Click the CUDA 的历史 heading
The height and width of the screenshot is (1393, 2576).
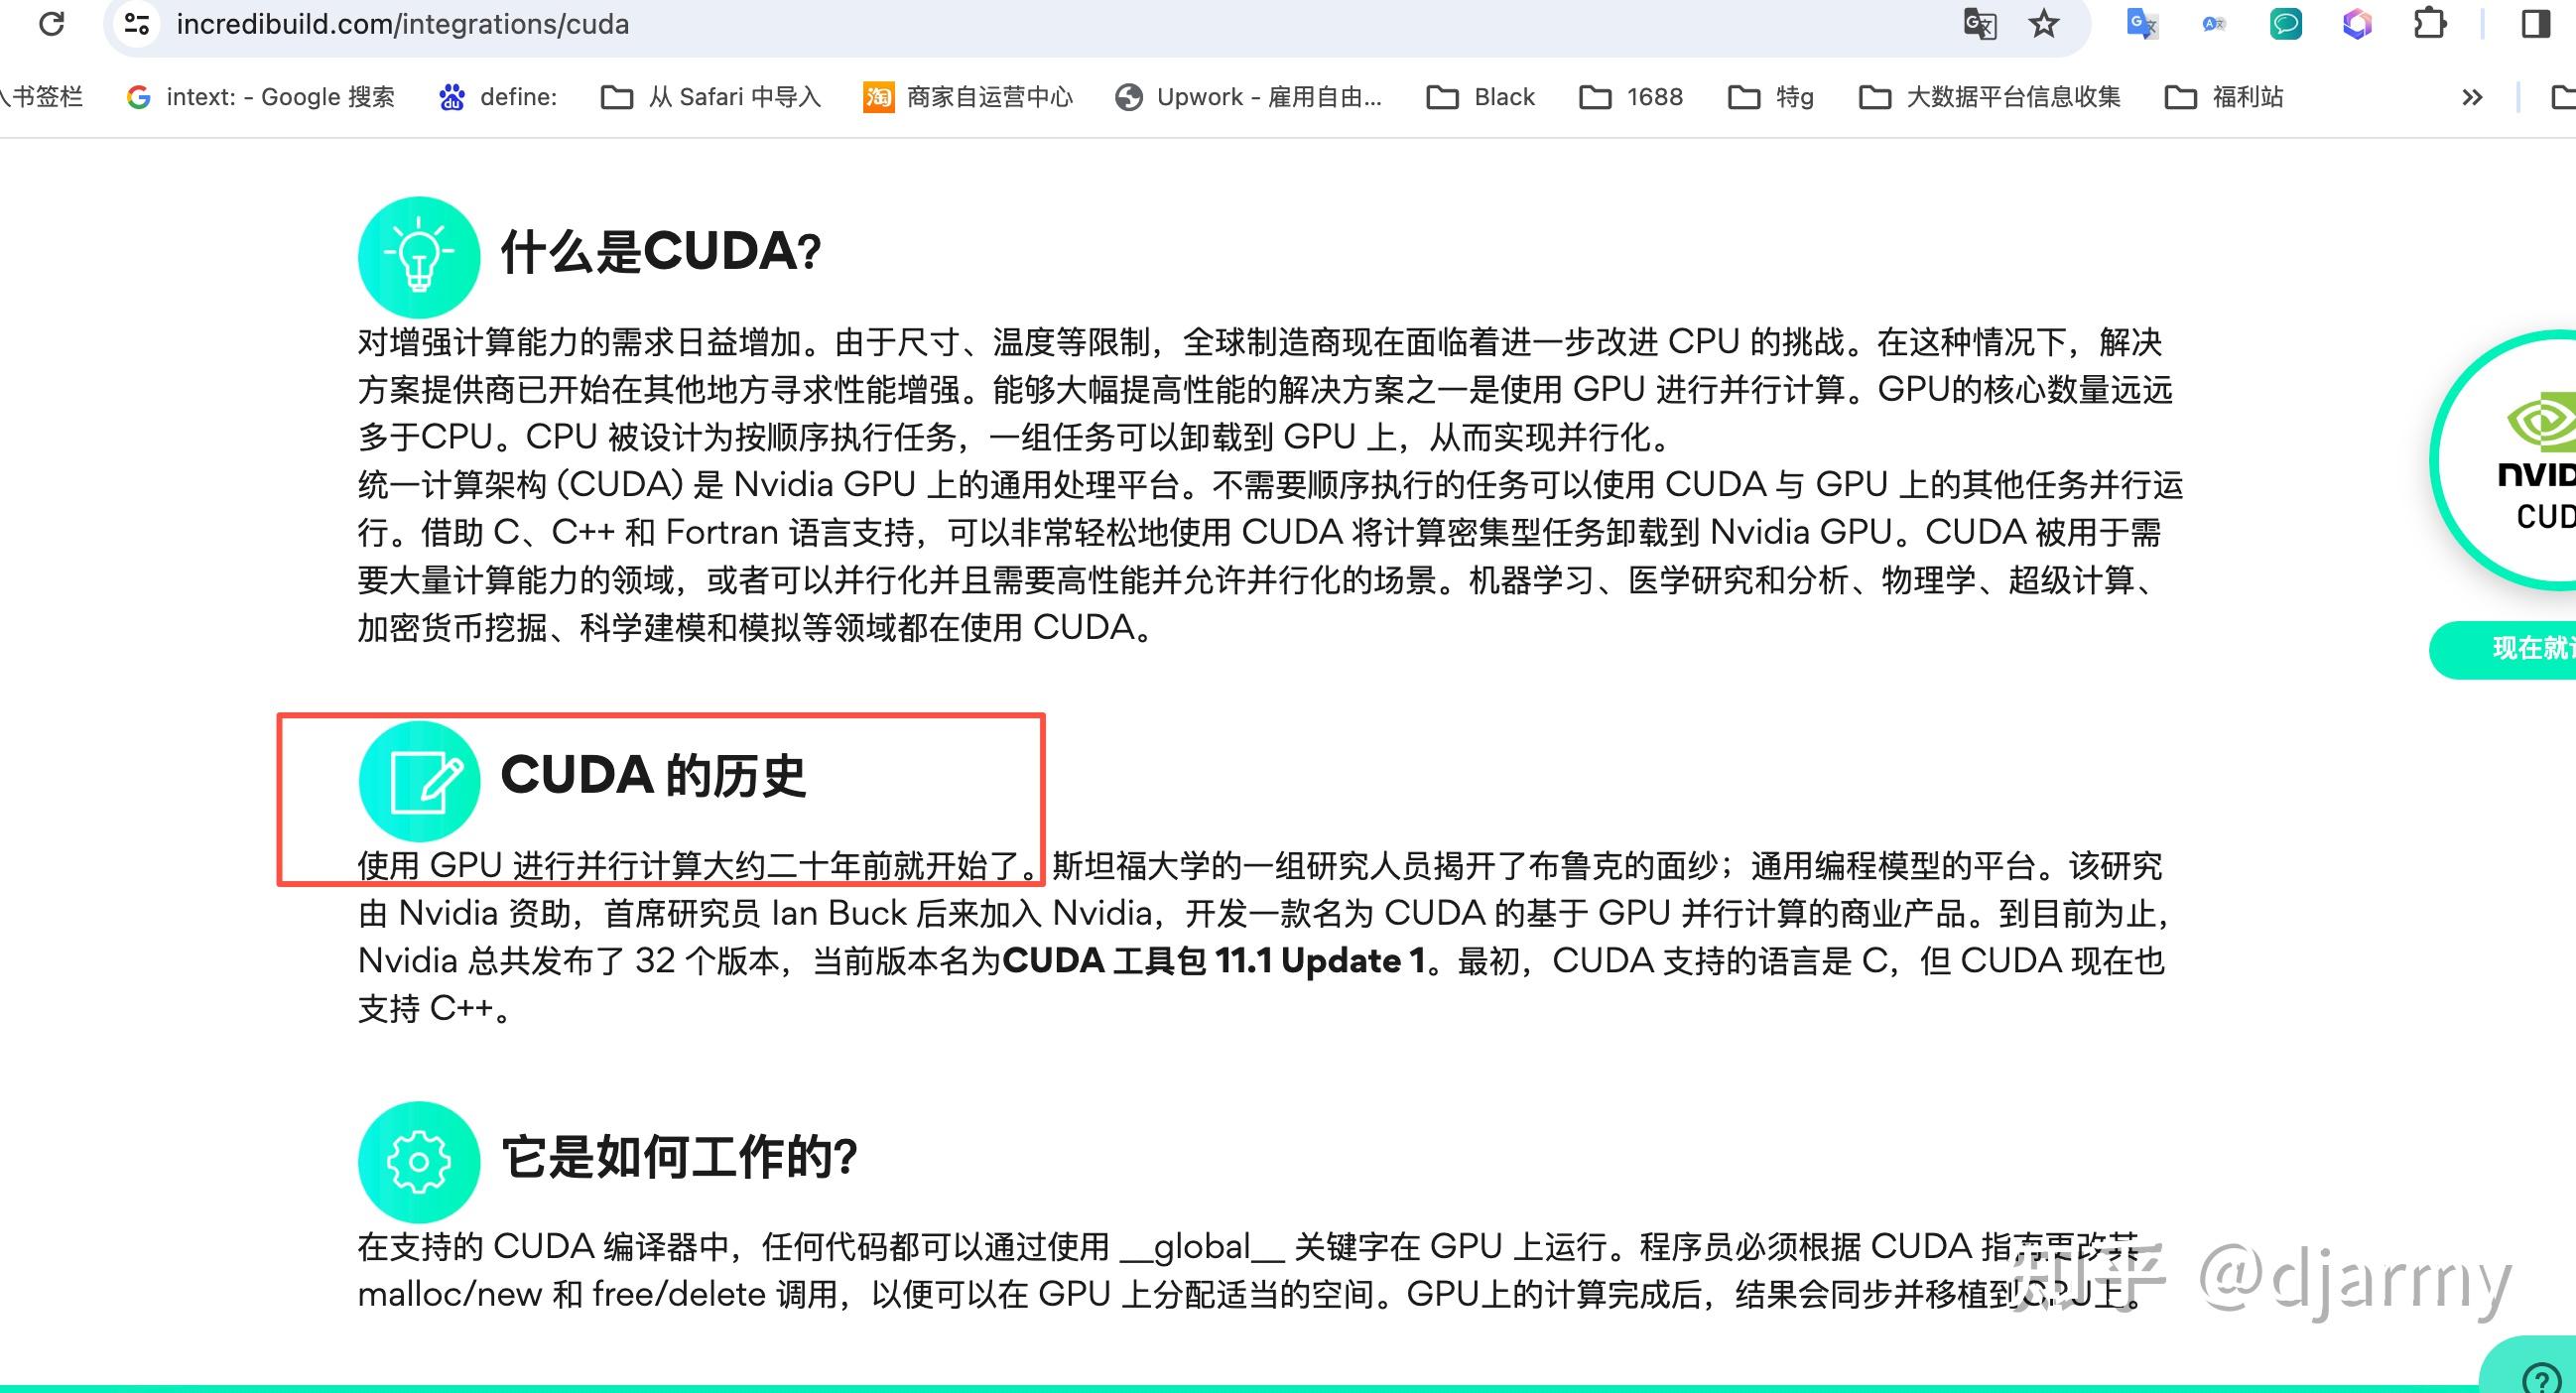point(653,775)
